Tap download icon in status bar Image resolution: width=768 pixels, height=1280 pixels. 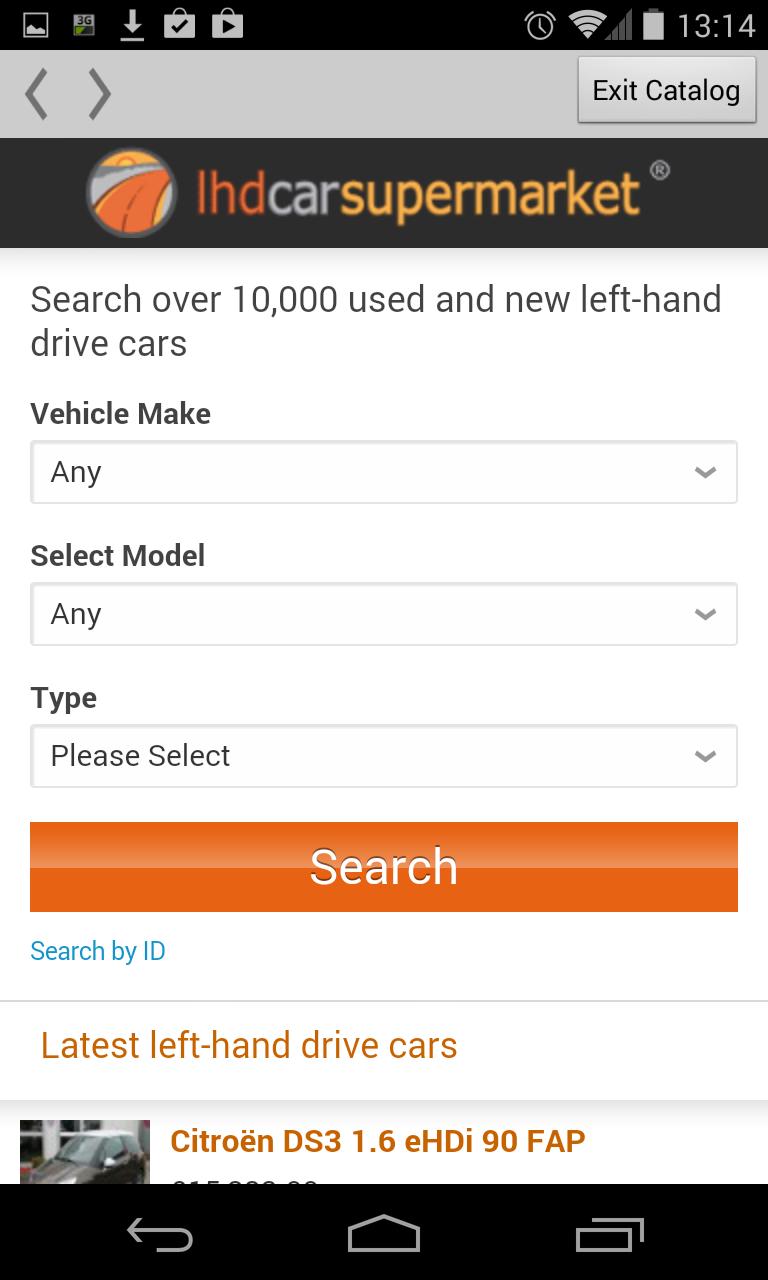pos(132,24)
